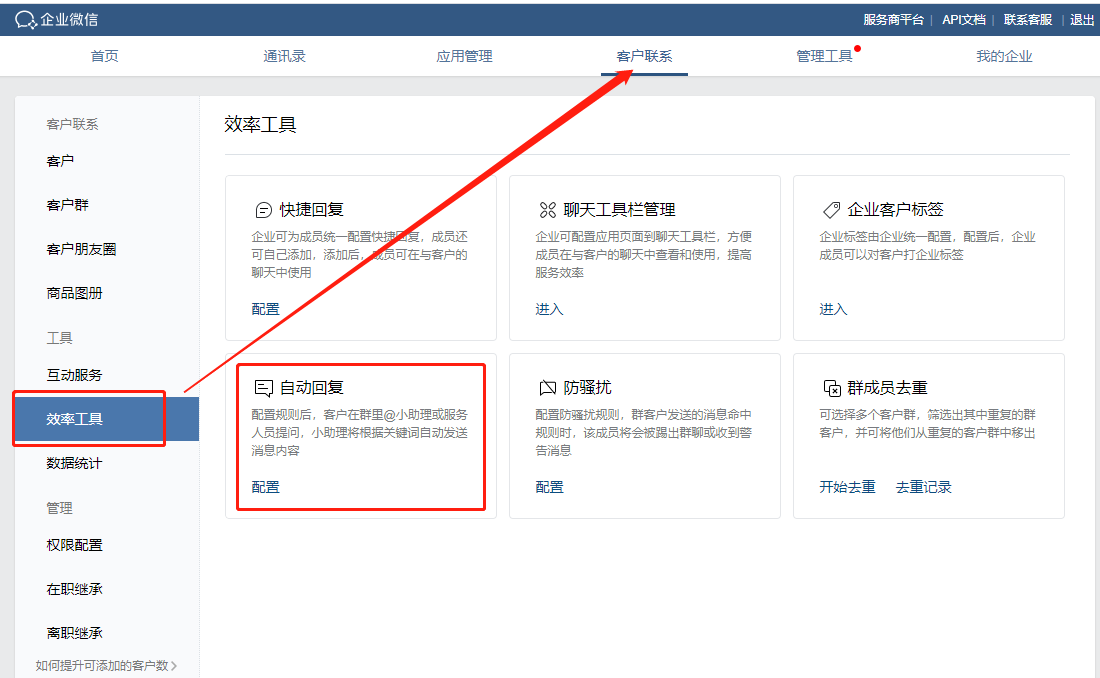This screenshot has width=1100, height=678.
Task: Switch to the 通讯录 tab
Action: 284,56
